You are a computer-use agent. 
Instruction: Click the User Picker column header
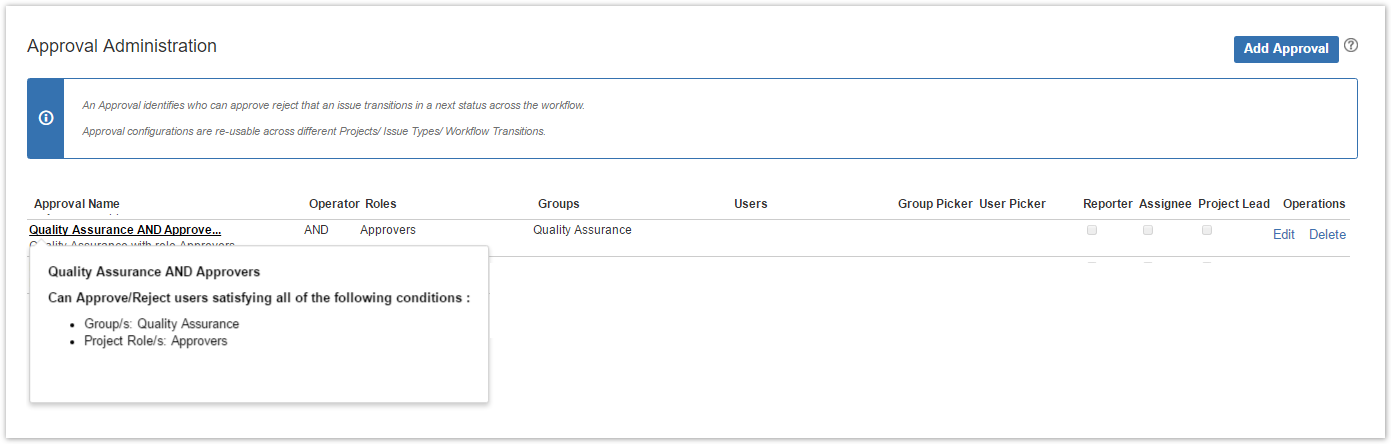point(1012,204)
